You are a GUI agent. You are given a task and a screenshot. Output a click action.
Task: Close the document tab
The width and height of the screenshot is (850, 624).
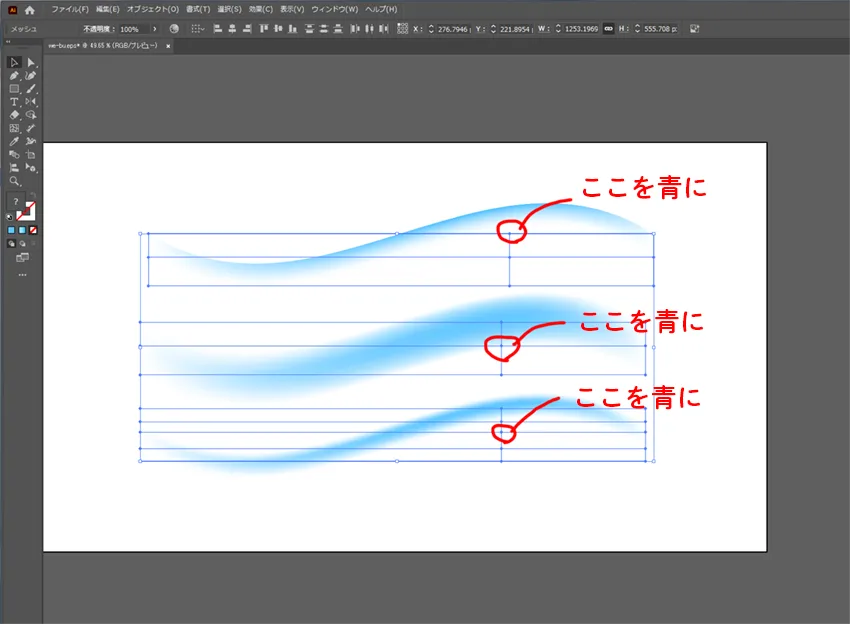pos(168,46)
